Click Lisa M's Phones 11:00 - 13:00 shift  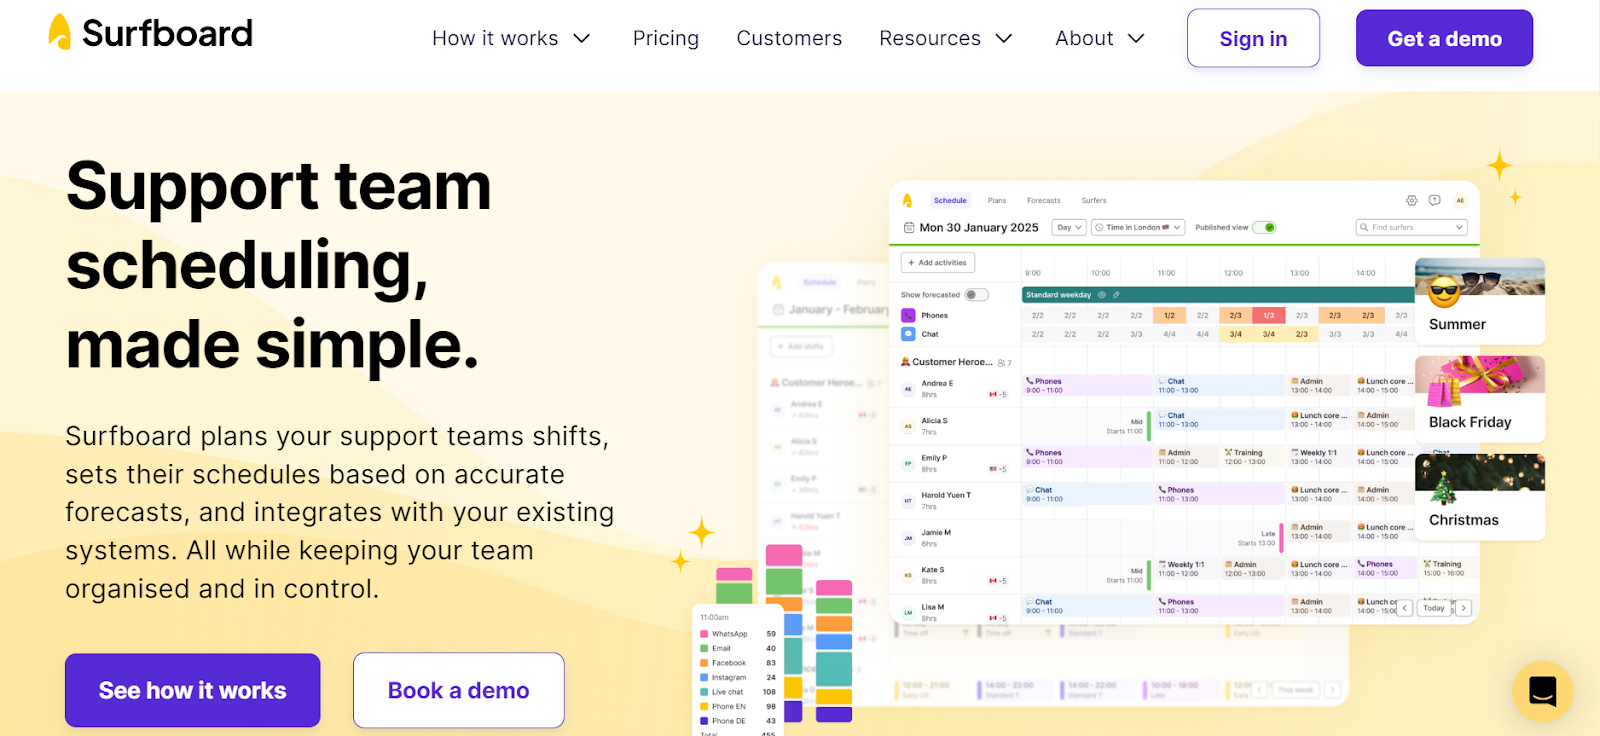(x=1220, y=606)
